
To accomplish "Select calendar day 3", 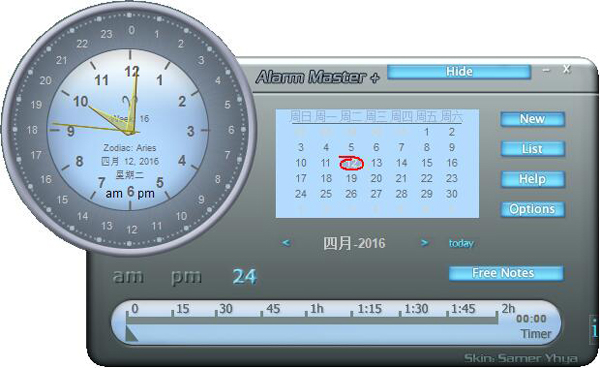I will pyautogui.click(x=301, y=148).
